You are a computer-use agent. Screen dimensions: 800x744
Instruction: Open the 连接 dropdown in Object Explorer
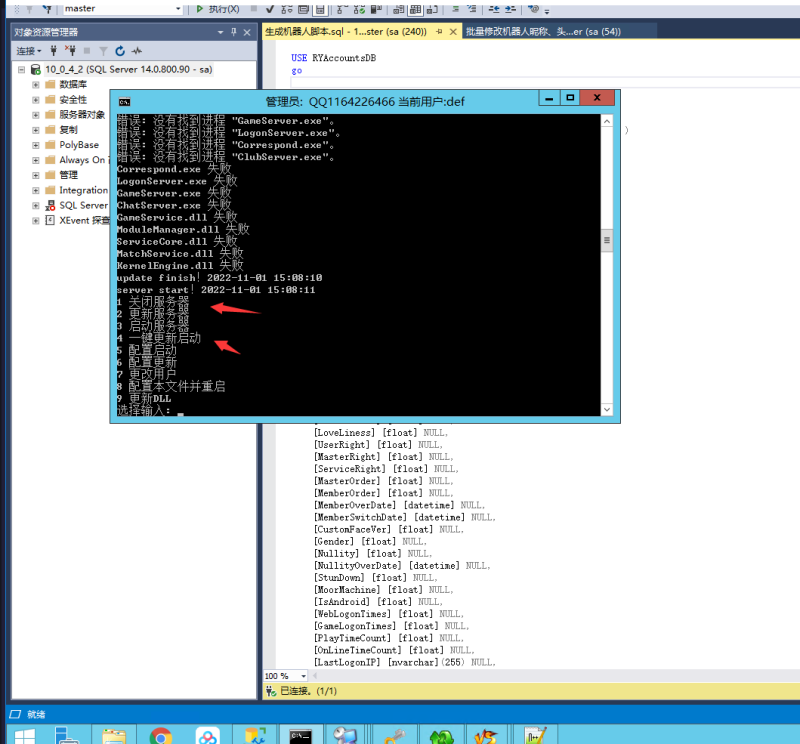pyautogui.click(x=28, y=50)
